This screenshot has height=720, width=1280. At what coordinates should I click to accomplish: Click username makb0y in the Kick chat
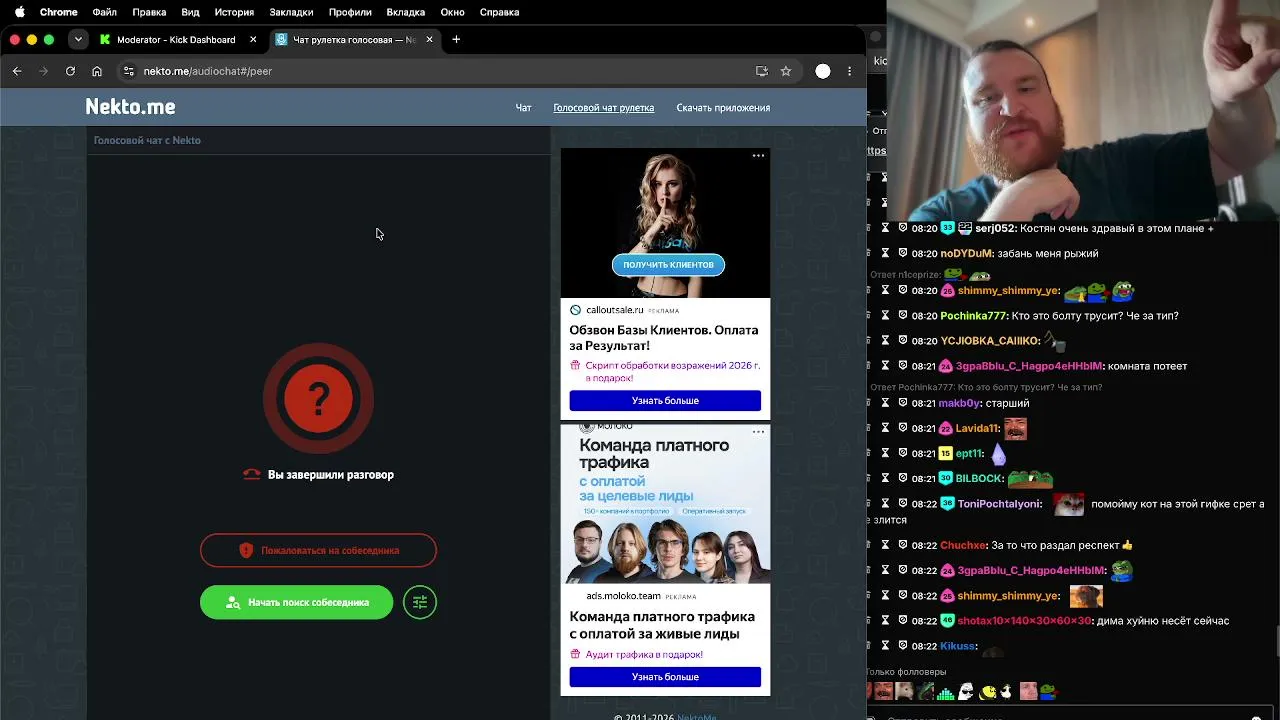click(x=959, y=403)
